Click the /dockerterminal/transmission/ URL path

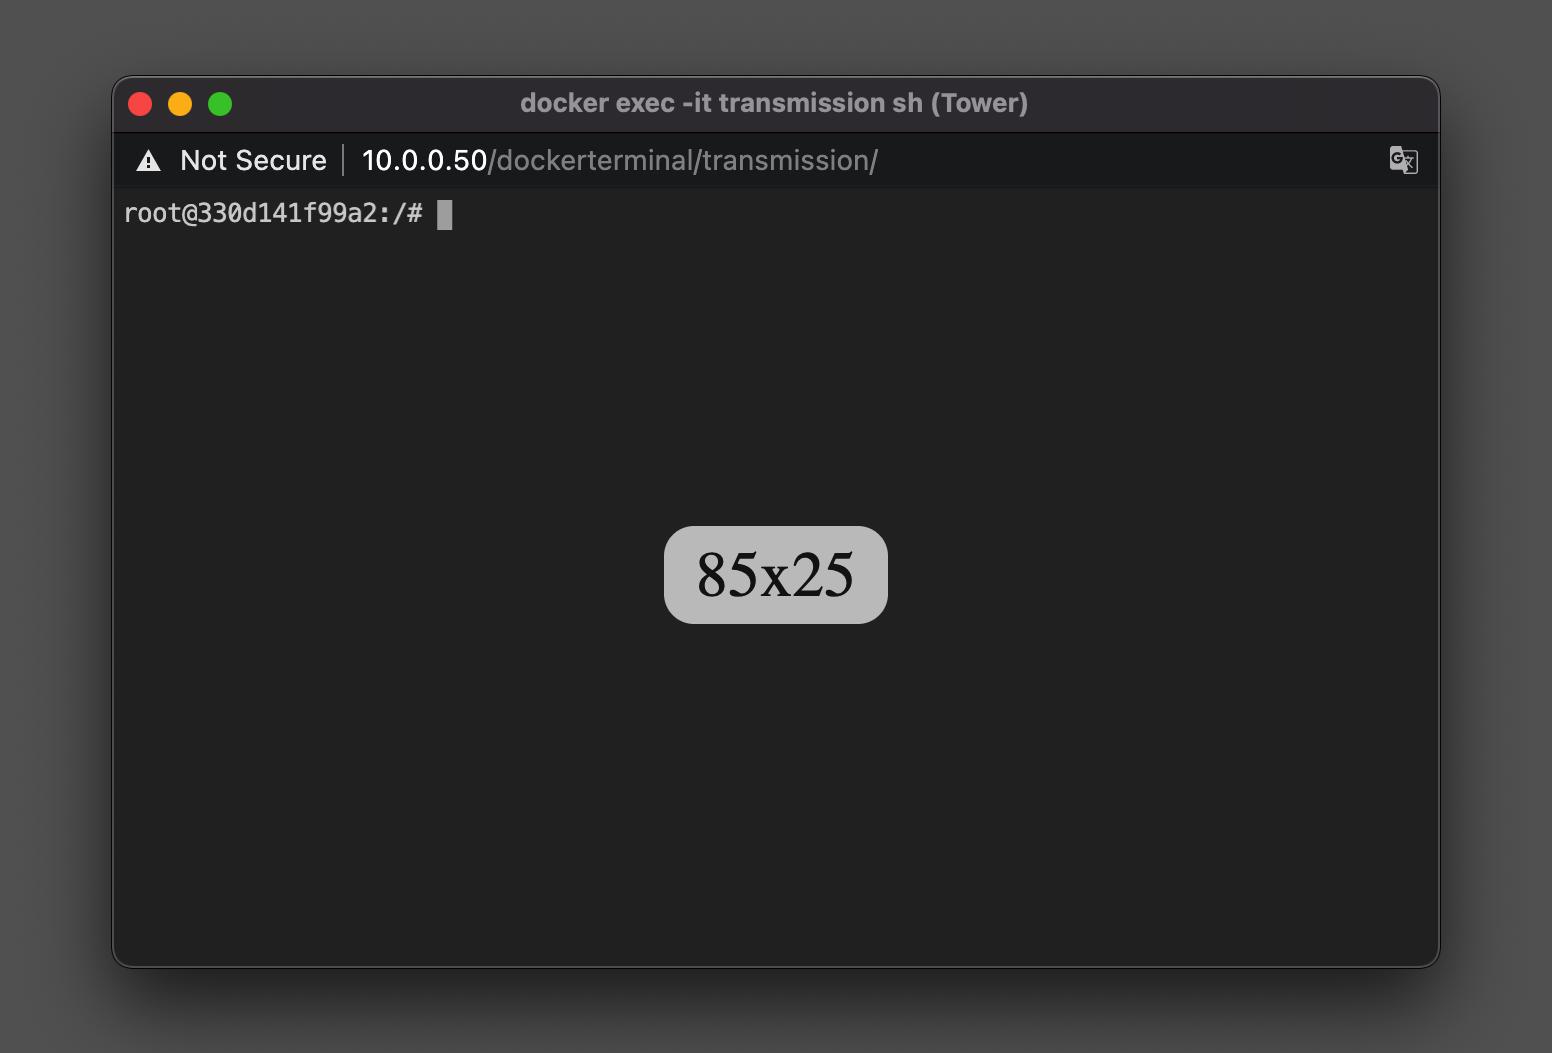pos(683,161)
